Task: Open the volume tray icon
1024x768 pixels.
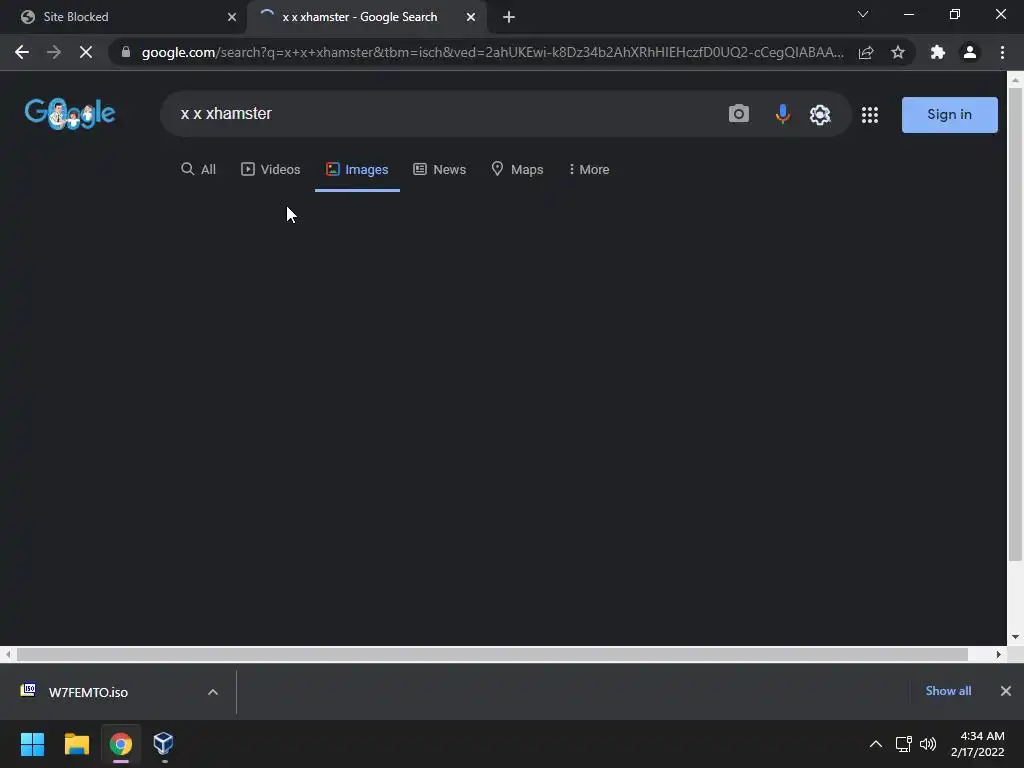Action: [928, 744]
